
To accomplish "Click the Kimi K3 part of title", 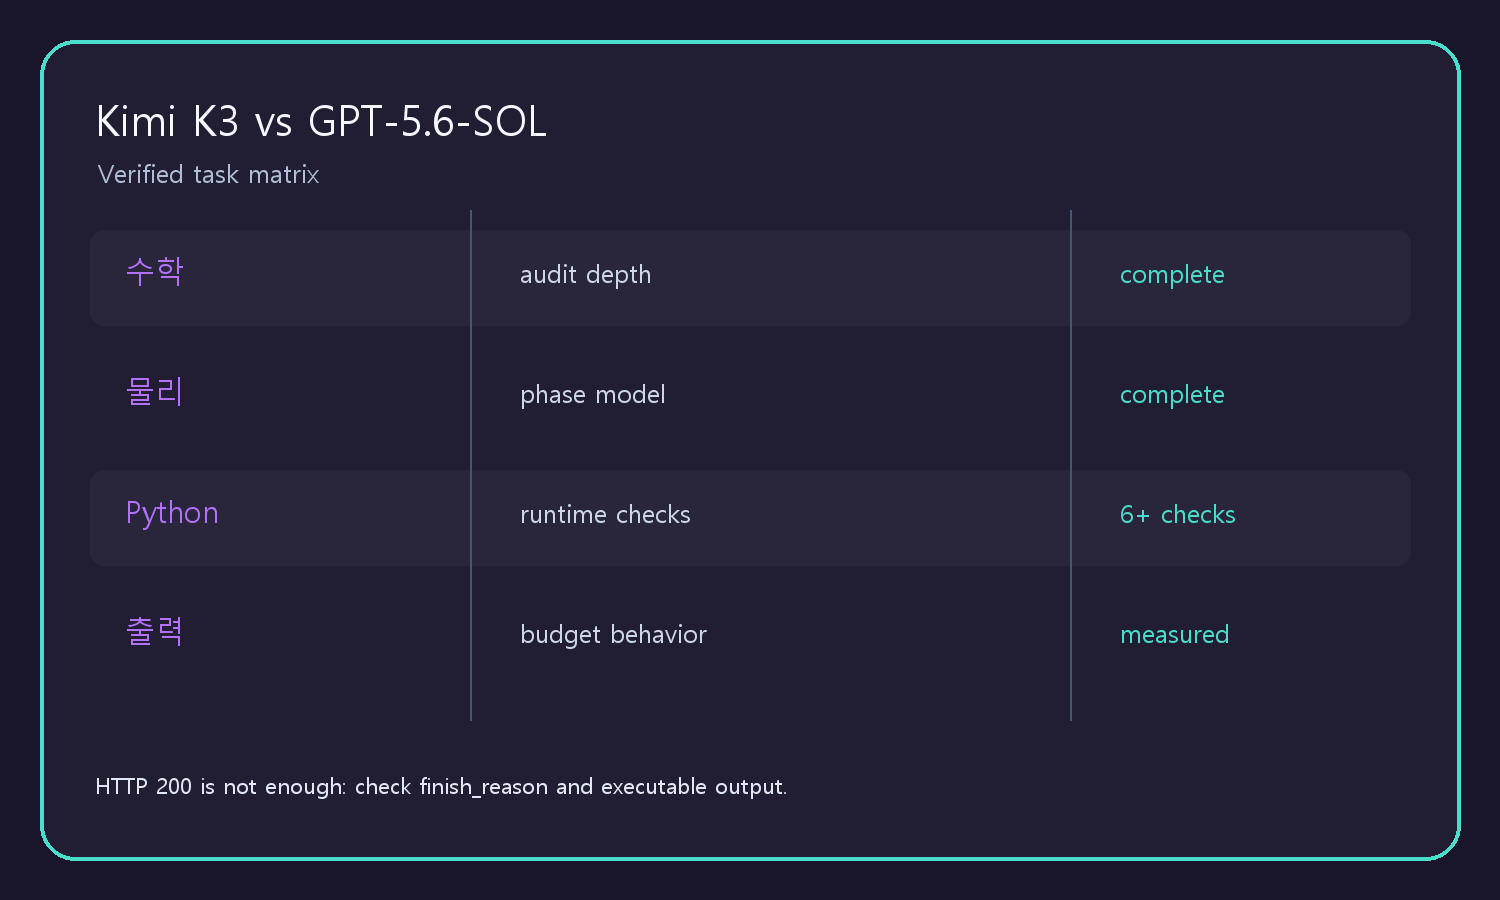I will 168,122.
